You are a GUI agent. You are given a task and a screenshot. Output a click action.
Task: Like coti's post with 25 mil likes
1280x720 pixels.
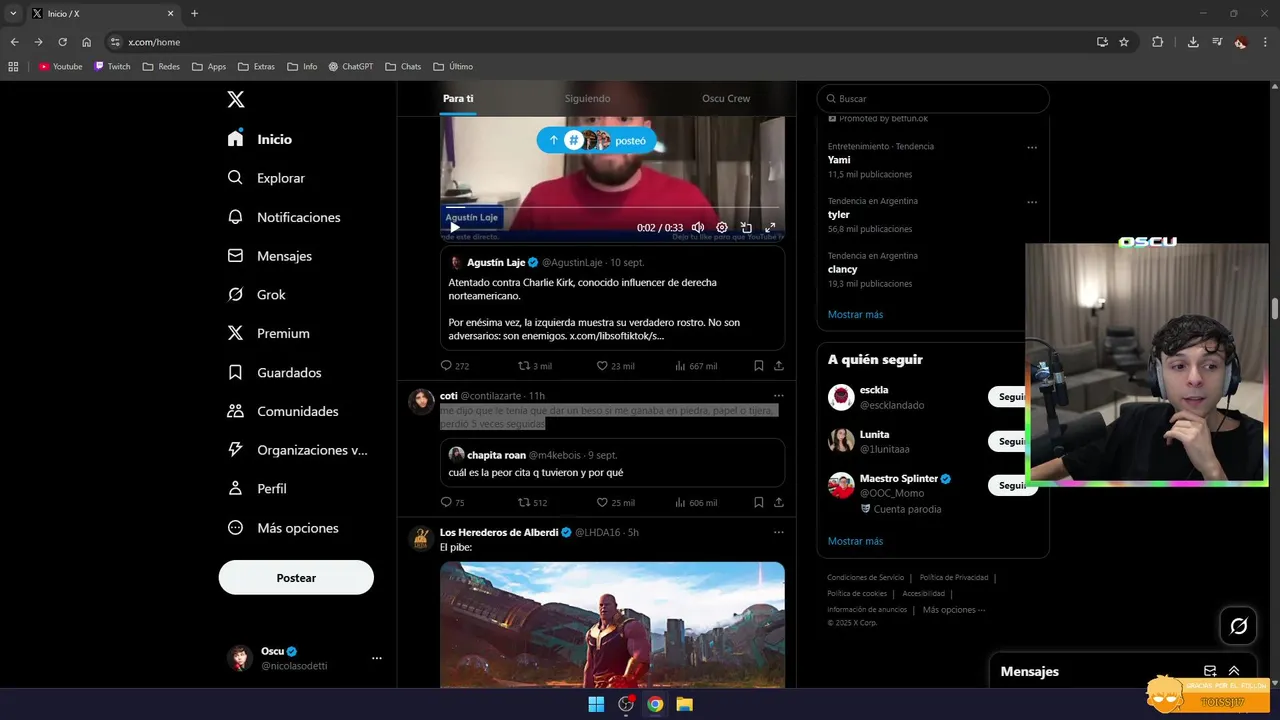pyautogui.click(x=615, y=502)
